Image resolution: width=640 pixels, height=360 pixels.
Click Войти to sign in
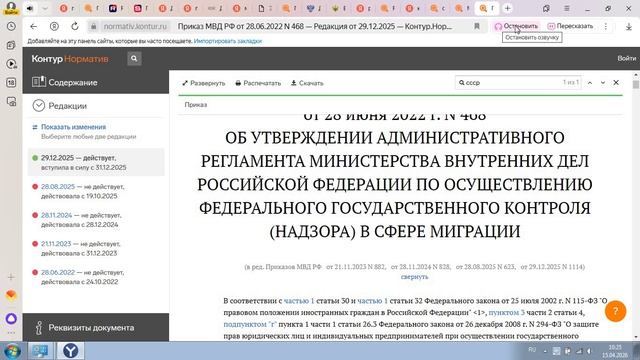[x=626, y=58]
